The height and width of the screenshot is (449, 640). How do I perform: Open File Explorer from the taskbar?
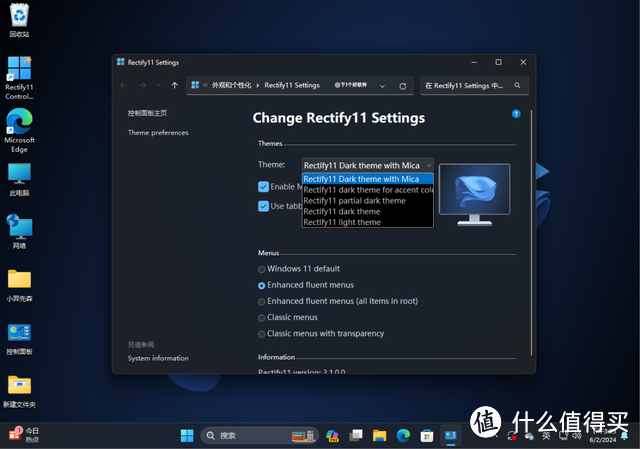point(380,436)
